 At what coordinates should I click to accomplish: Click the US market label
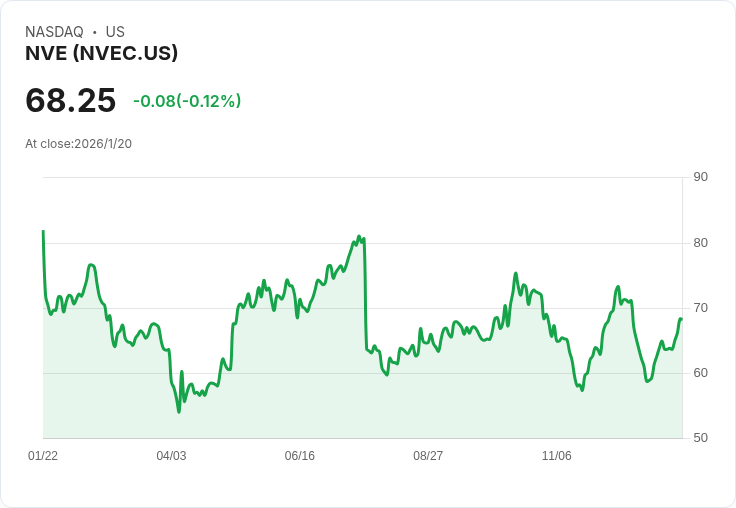[x=115, y=32]
